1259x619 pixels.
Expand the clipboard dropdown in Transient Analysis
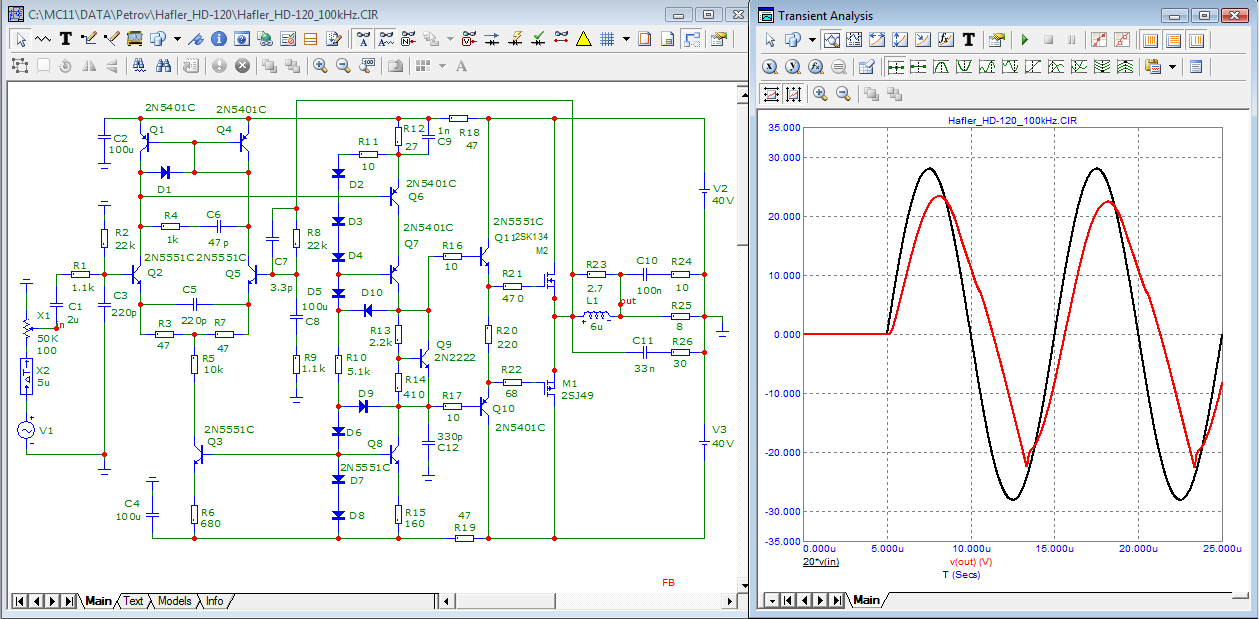tap(1172, 66)
